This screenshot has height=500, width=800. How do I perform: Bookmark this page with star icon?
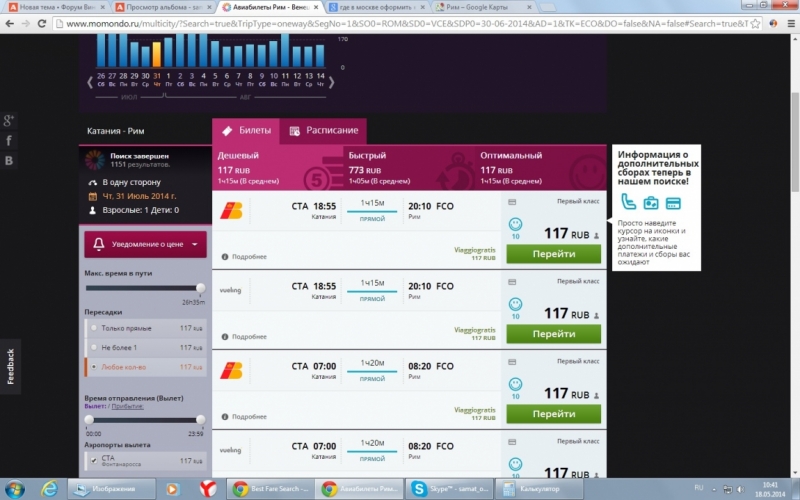pyautogui.click(x=756, y=23)
